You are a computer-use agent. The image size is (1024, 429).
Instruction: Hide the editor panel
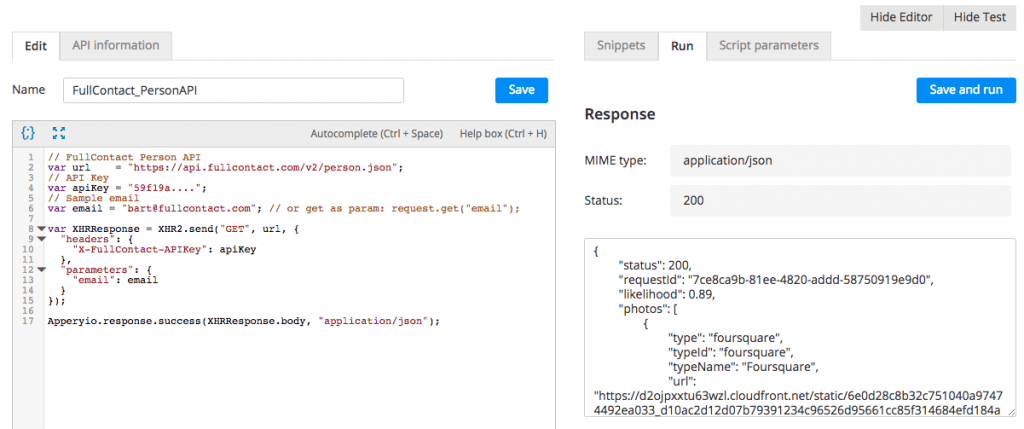click(x=901, y=17)
